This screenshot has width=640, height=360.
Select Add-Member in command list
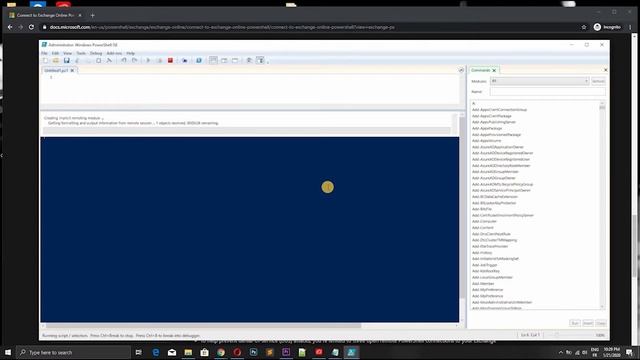pyautogui.click(x=483, y=284)
